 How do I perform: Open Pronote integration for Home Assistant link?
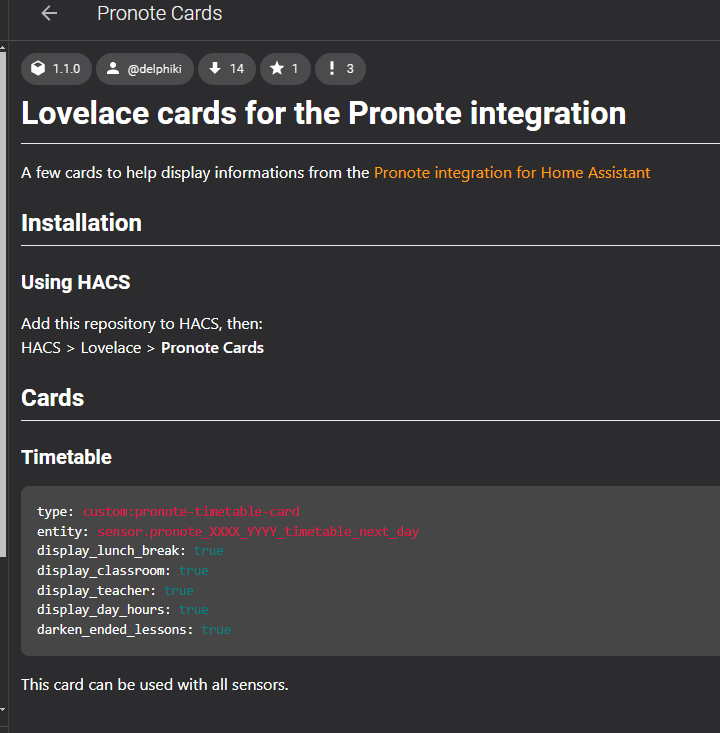(512, 172)
